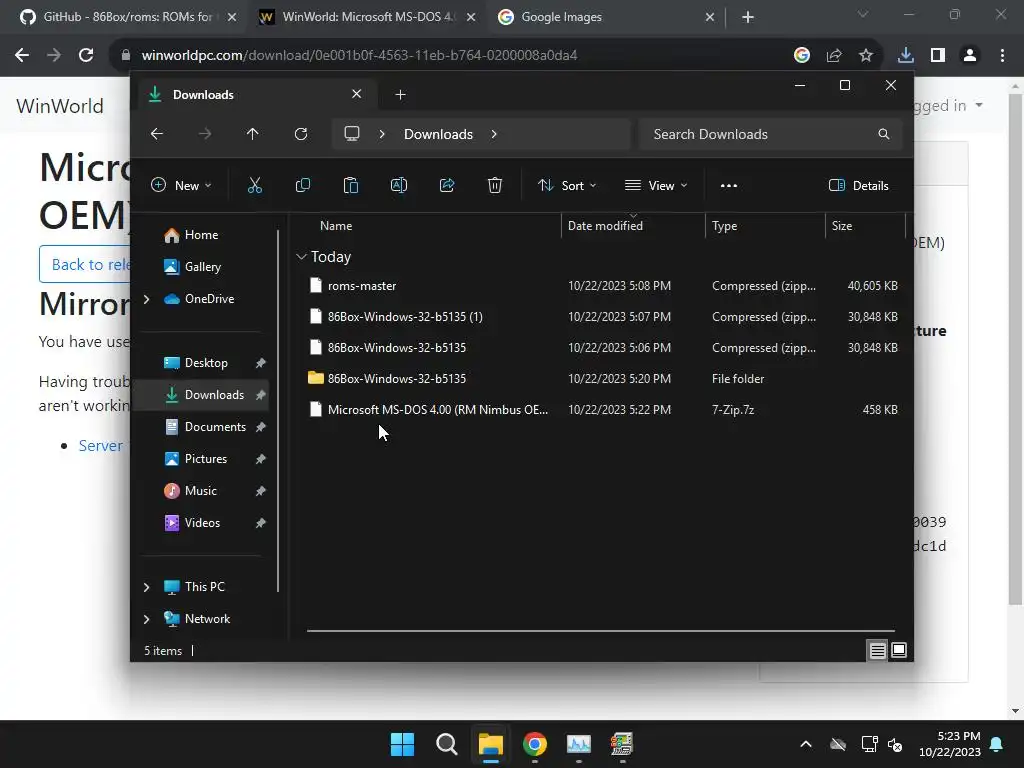Switch to Google Images Chrome tab
1024x768 pixels.
coord(604,17)
